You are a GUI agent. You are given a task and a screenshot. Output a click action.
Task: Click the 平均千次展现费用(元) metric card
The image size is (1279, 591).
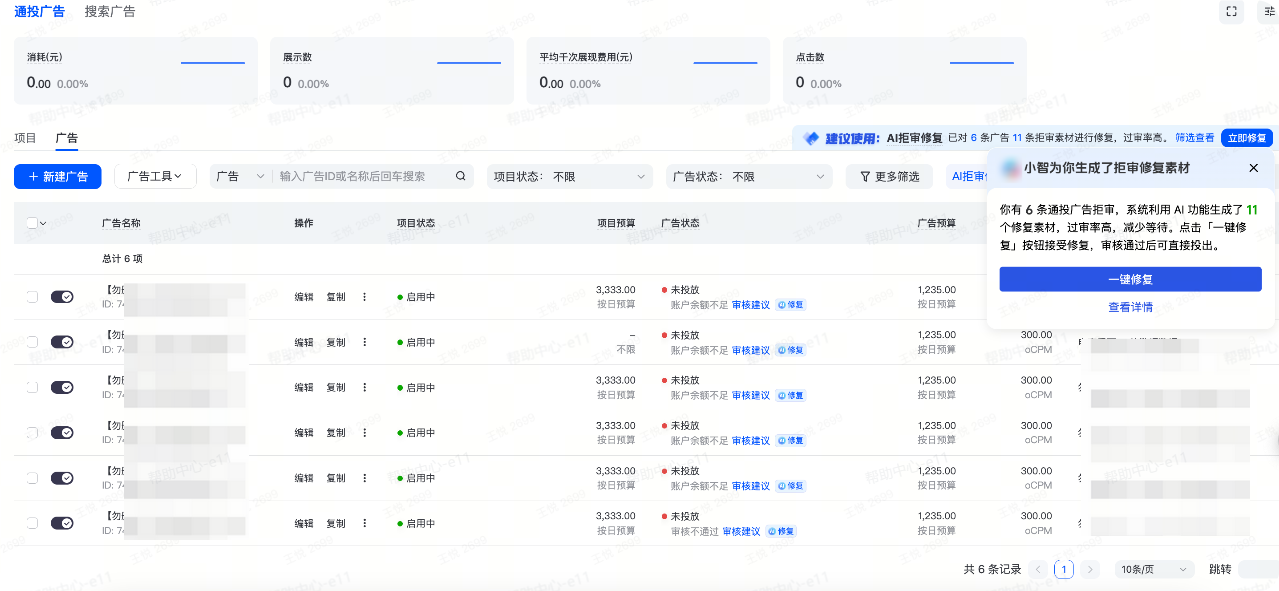click(x=648, y=71)
